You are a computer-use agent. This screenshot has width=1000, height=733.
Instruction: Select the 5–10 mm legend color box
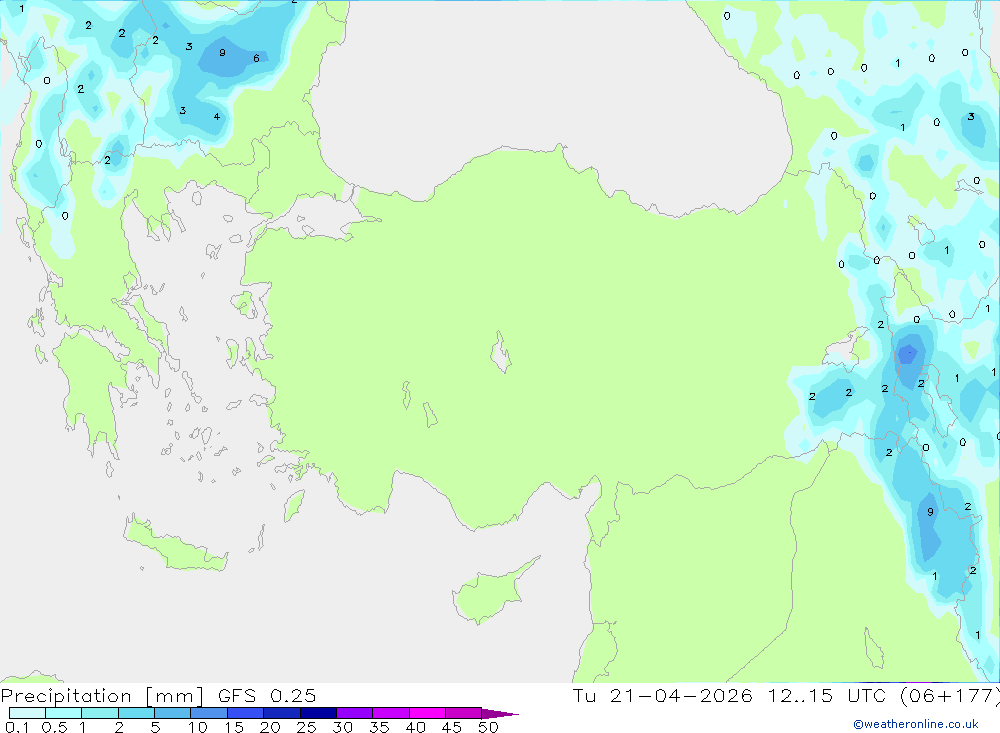(x=172, y=713)
